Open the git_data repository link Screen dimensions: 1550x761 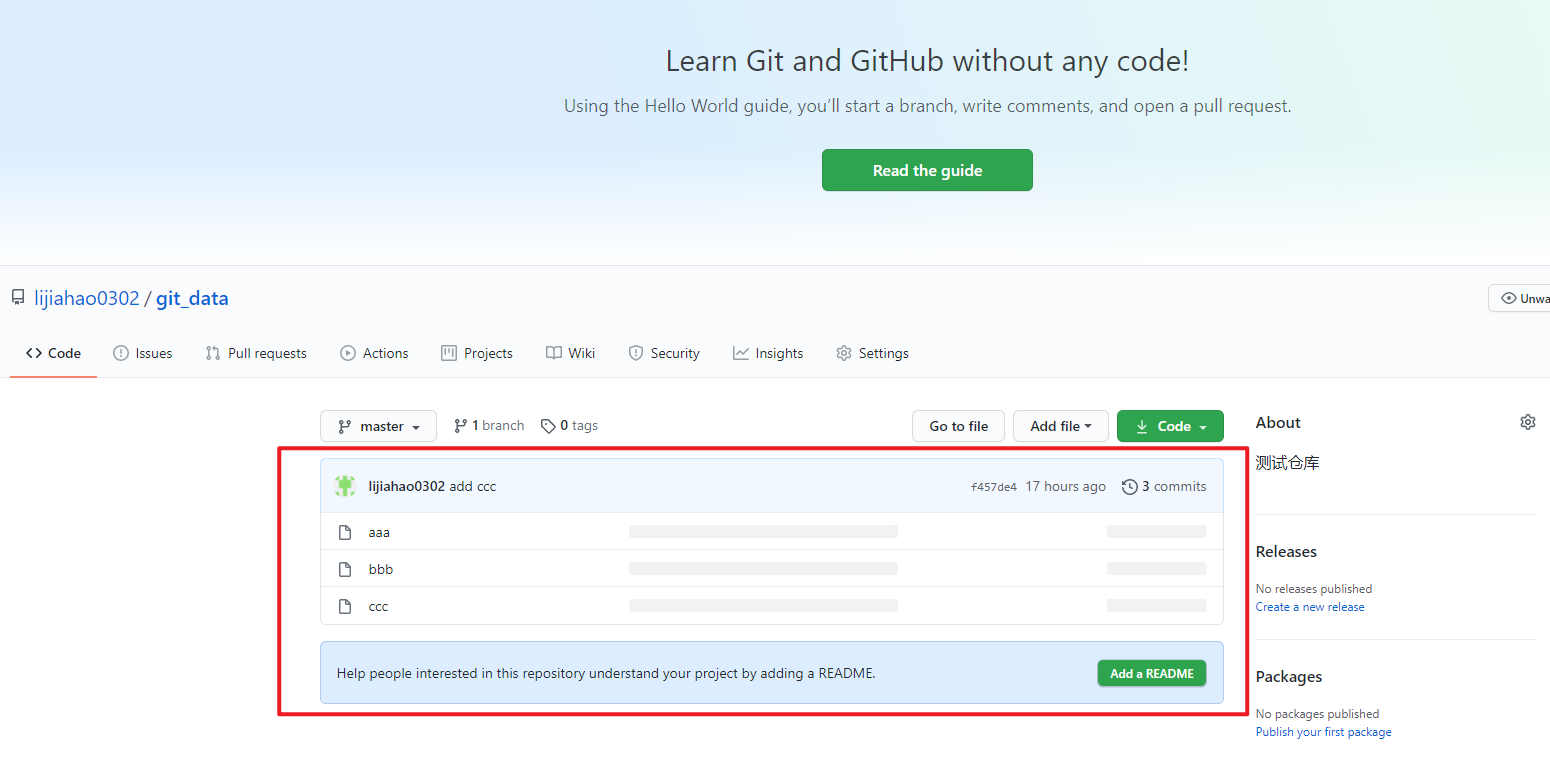(x=192, y=298)
